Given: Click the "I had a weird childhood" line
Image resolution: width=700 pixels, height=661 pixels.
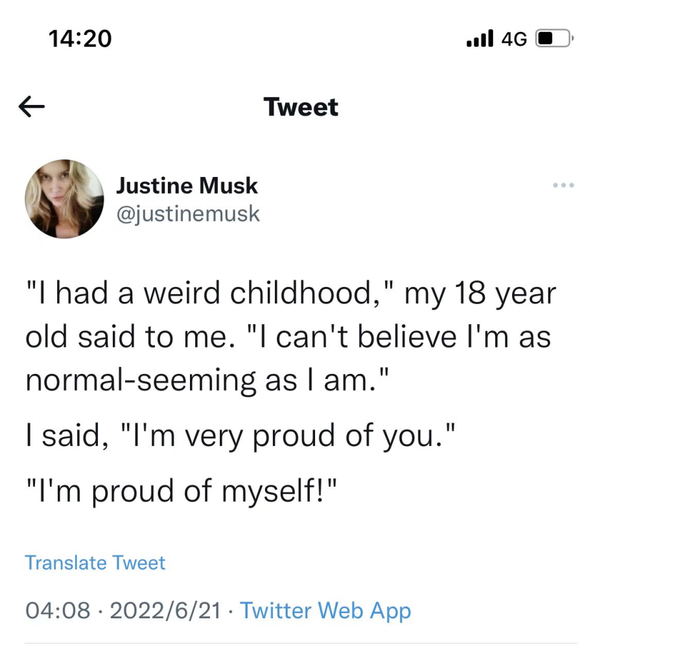Looking at the screenshot, I should point(200,295).
